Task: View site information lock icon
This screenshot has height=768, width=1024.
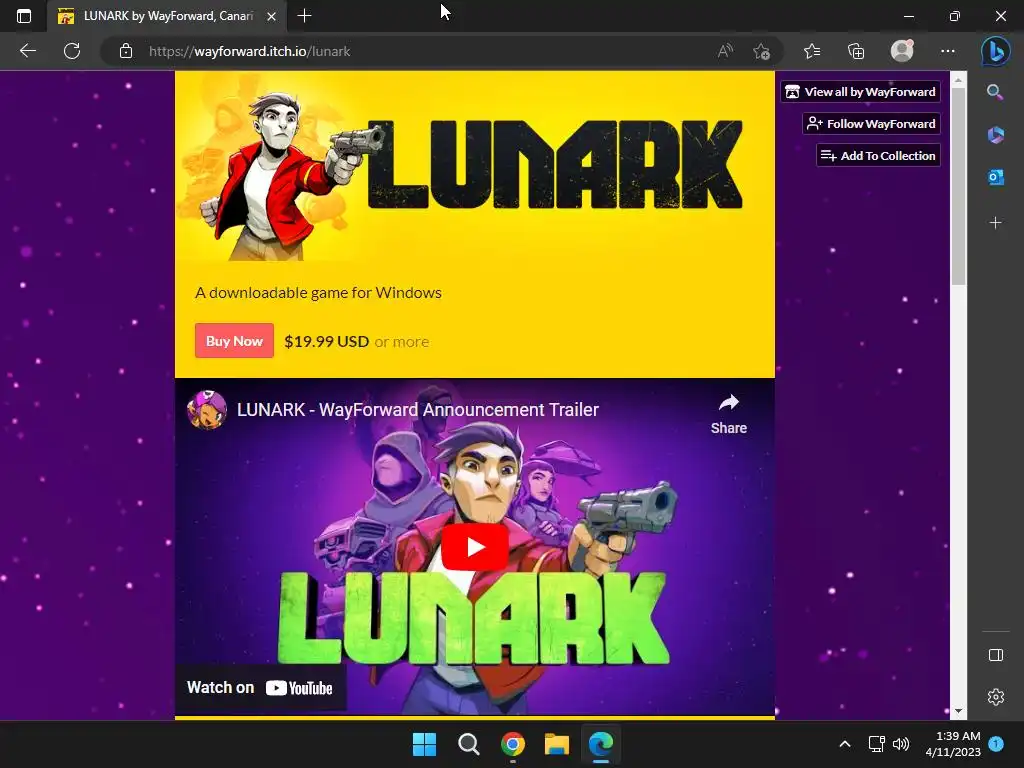Action: pyautogui.click(x=126, y=51)
